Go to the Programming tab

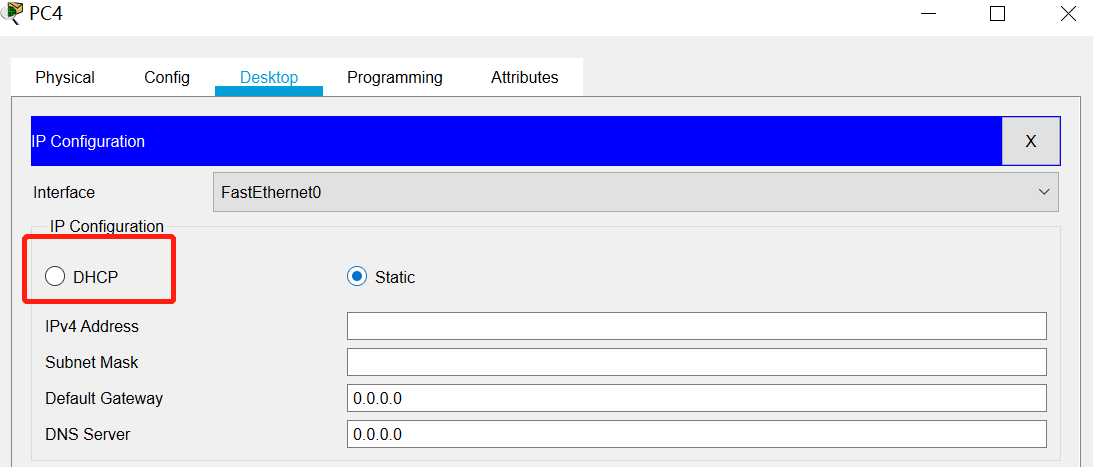[x=395, y=77]
